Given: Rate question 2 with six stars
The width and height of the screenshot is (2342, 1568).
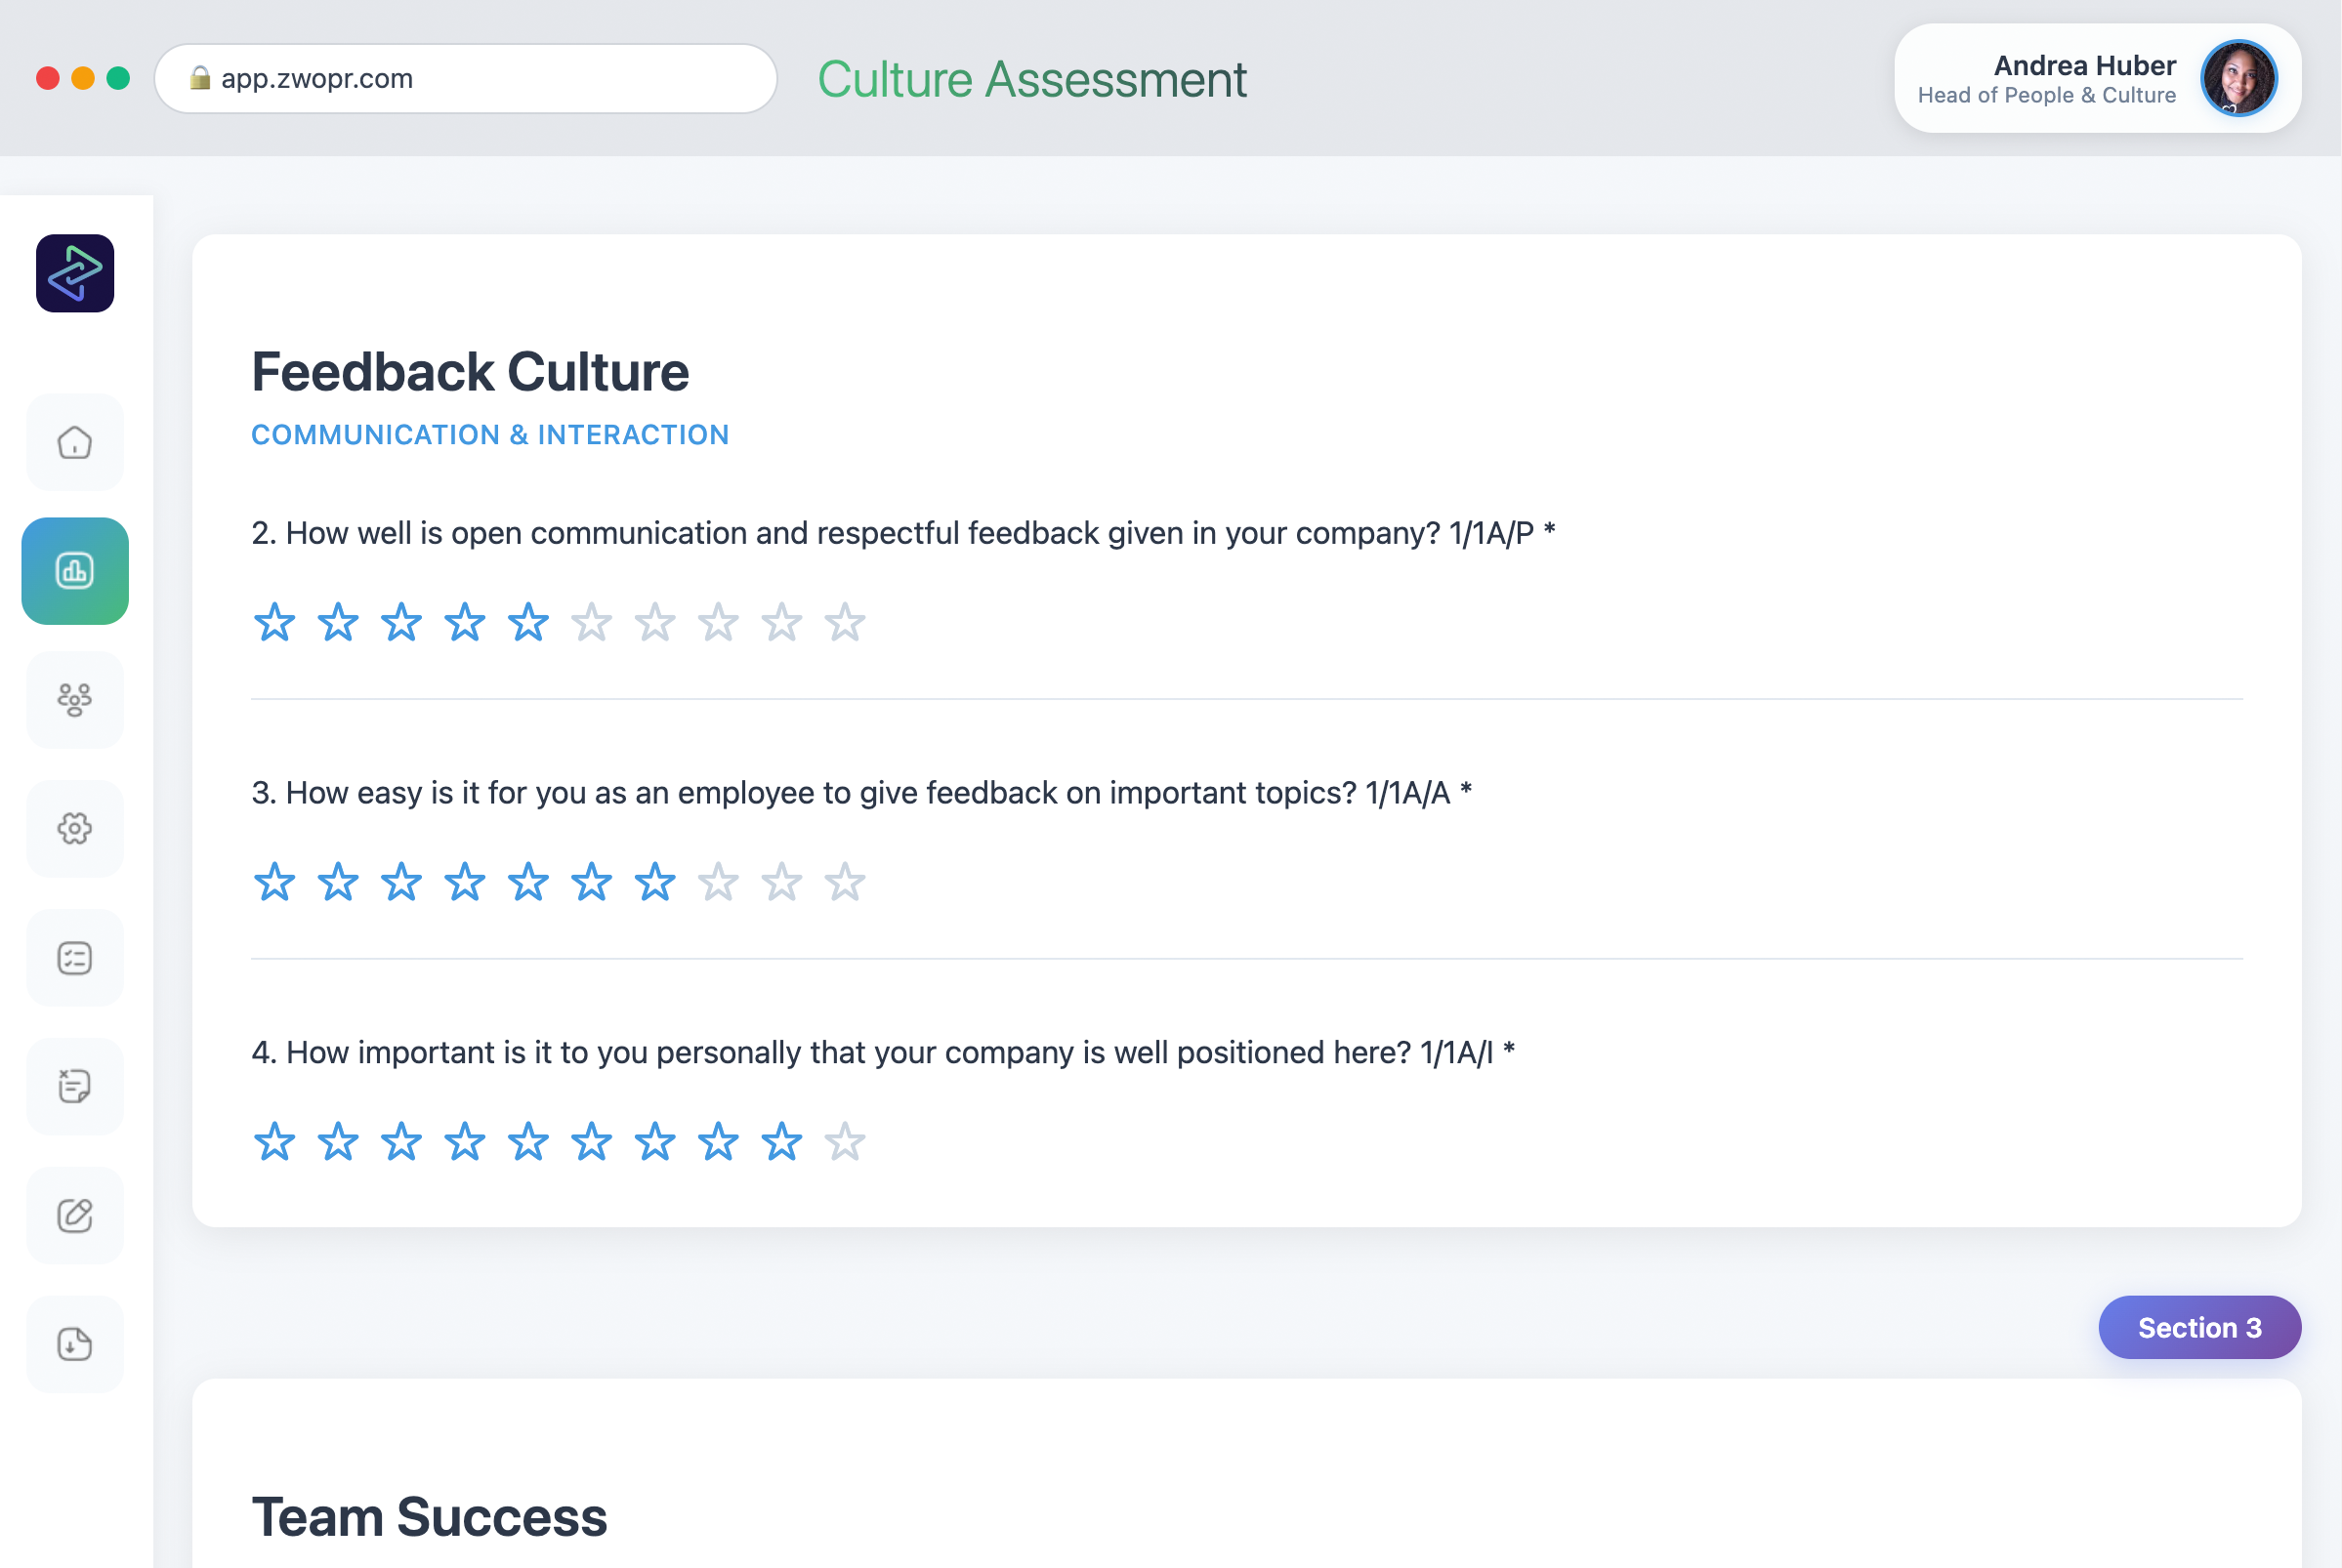Looking at the screenshot, I should click(591, 623).
